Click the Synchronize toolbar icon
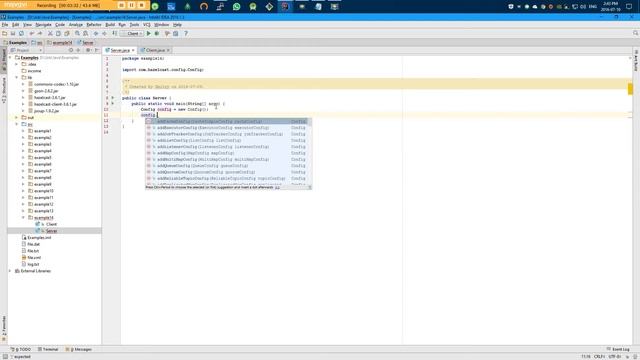 (x=21, y=33)
